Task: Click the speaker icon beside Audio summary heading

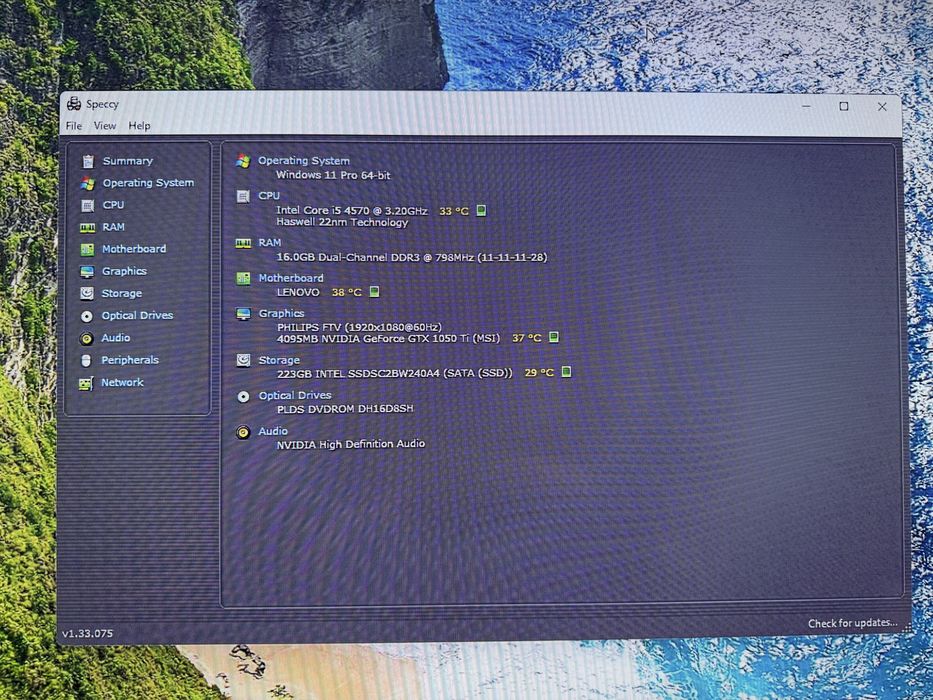Action: click(243, 432)
